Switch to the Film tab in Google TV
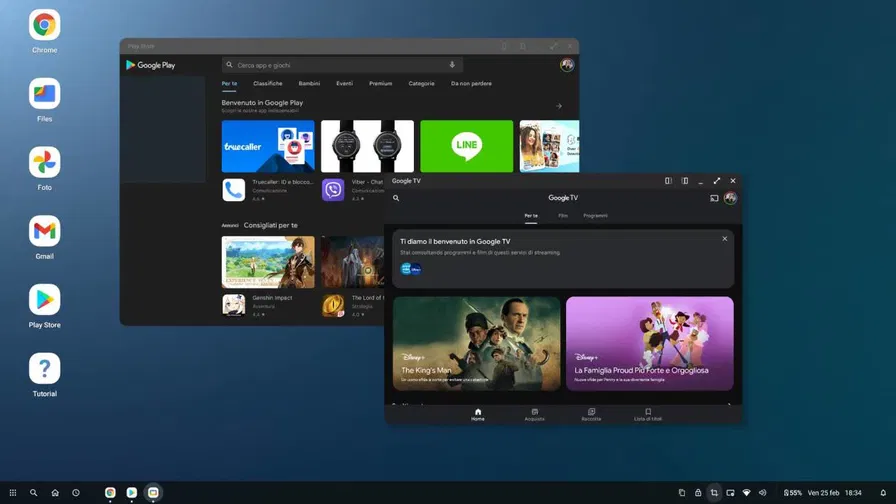The image size is (896, 504). point(563,216)
